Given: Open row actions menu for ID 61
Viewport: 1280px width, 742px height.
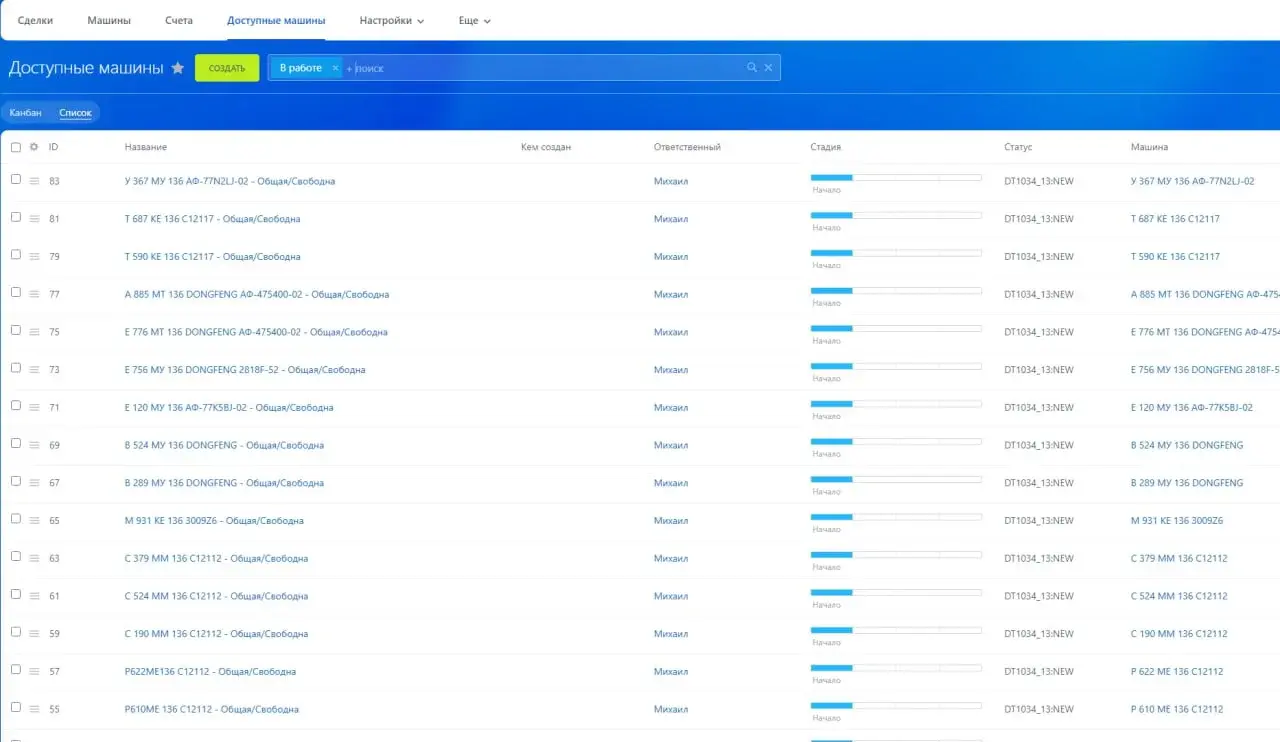Looking at the screenshot, I should tap(34, 596).
